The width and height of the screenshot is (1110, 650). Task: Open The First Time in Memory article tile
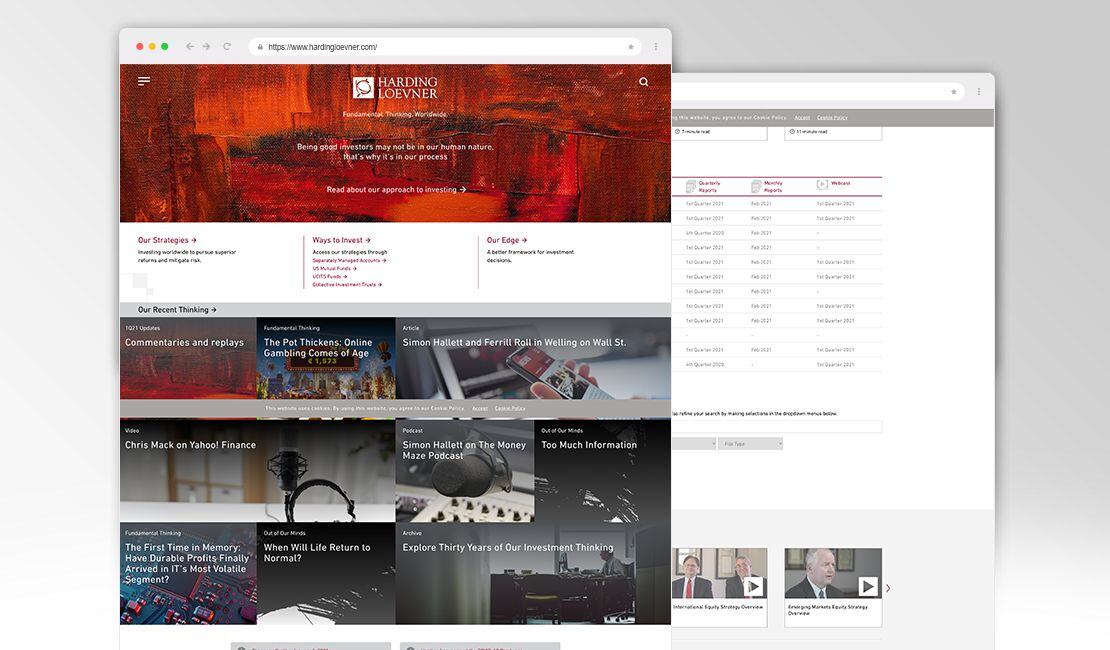click(188, 574)
